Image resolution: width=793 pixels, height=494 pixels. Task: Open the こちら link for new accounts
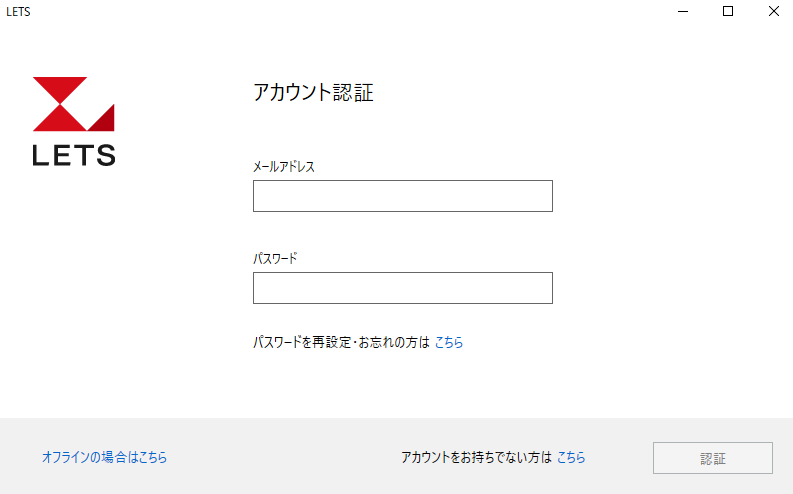click(x=571, y=457)
